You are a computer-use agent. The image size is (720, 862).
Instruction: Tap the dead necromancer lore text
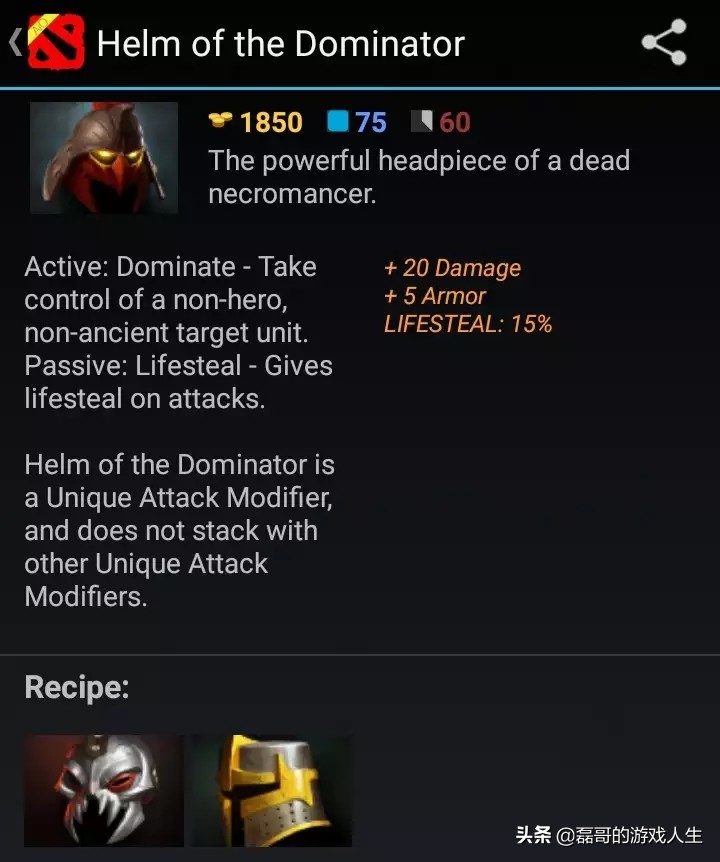(419, 177)
